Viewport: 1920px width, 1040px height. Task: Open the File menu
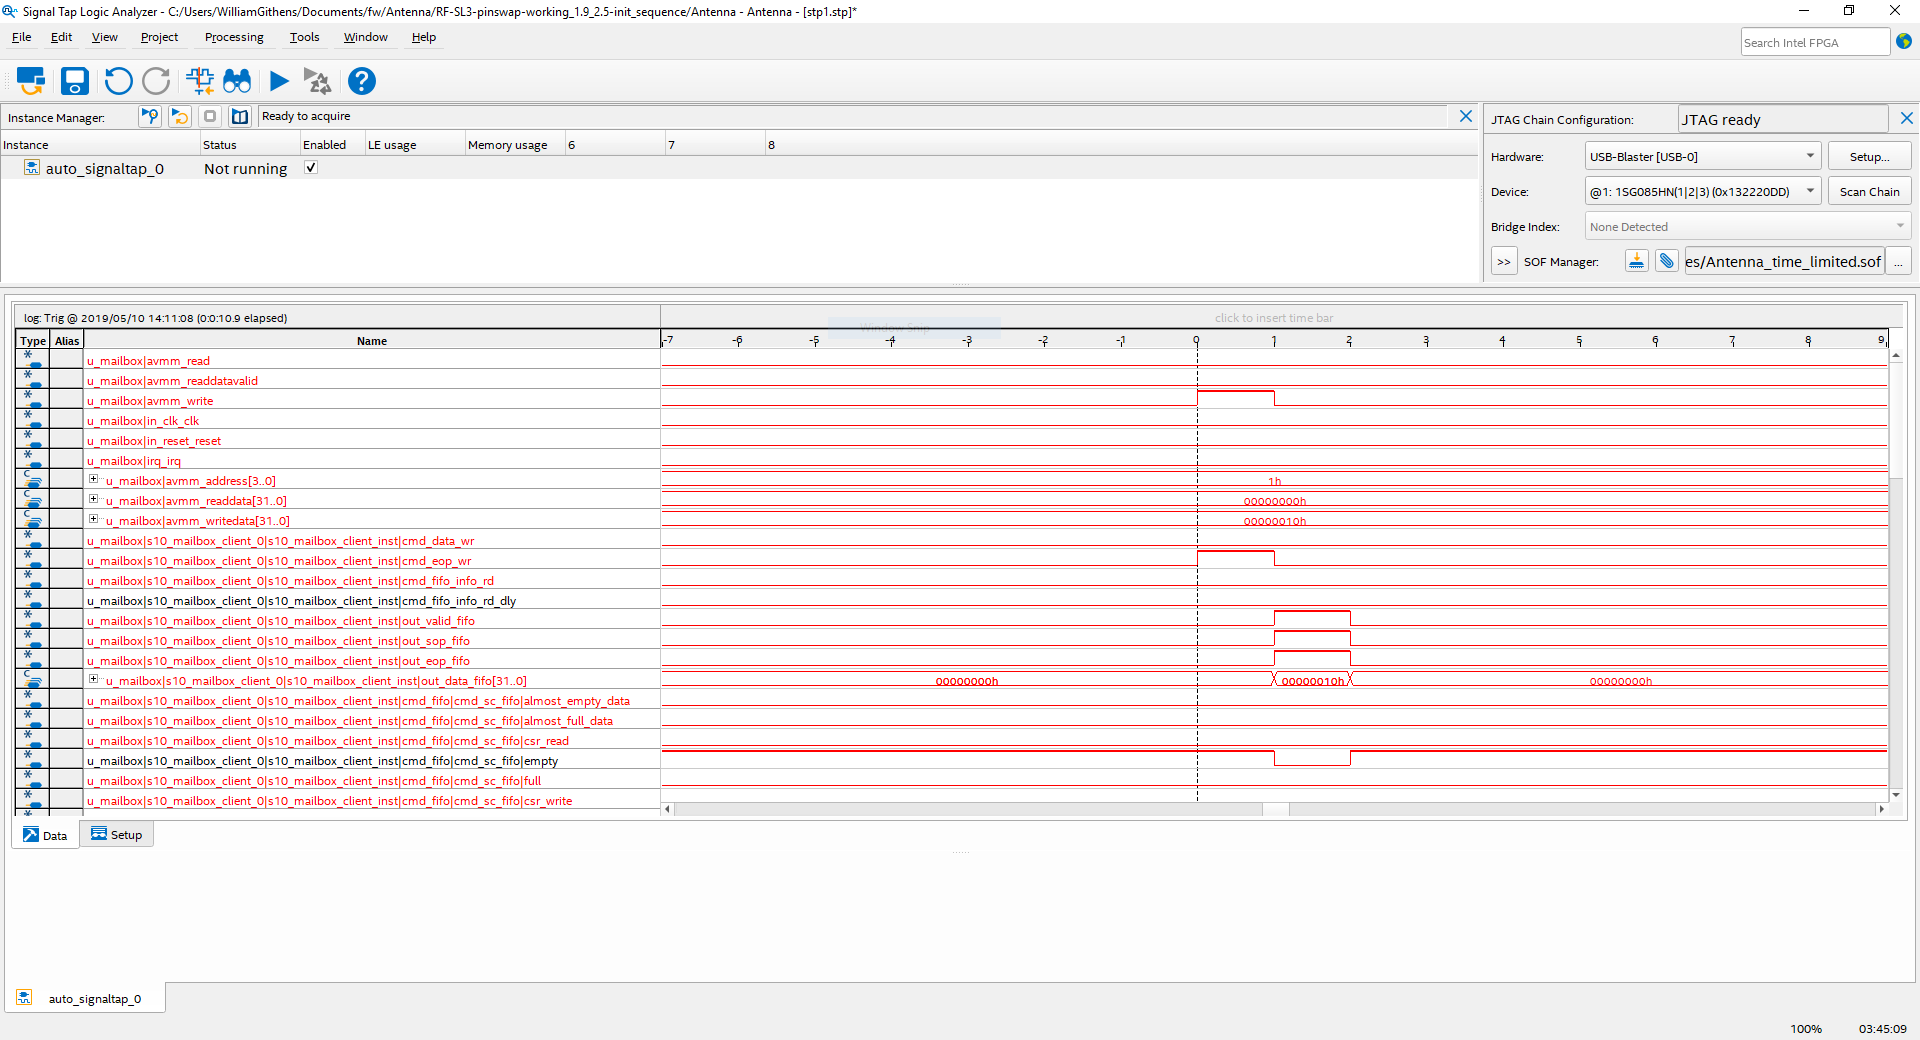(x=21, y=37)
